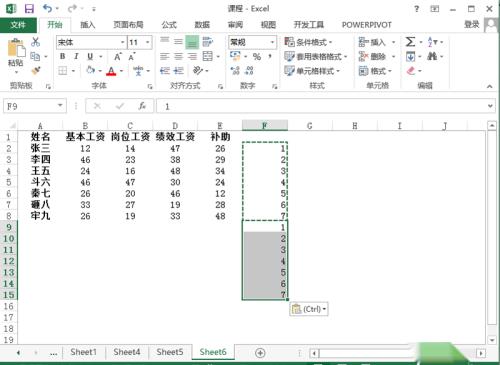Open the font size dropdown
Image resolution: width=500 pixels, height=365 pixels.
coord(147,42)
